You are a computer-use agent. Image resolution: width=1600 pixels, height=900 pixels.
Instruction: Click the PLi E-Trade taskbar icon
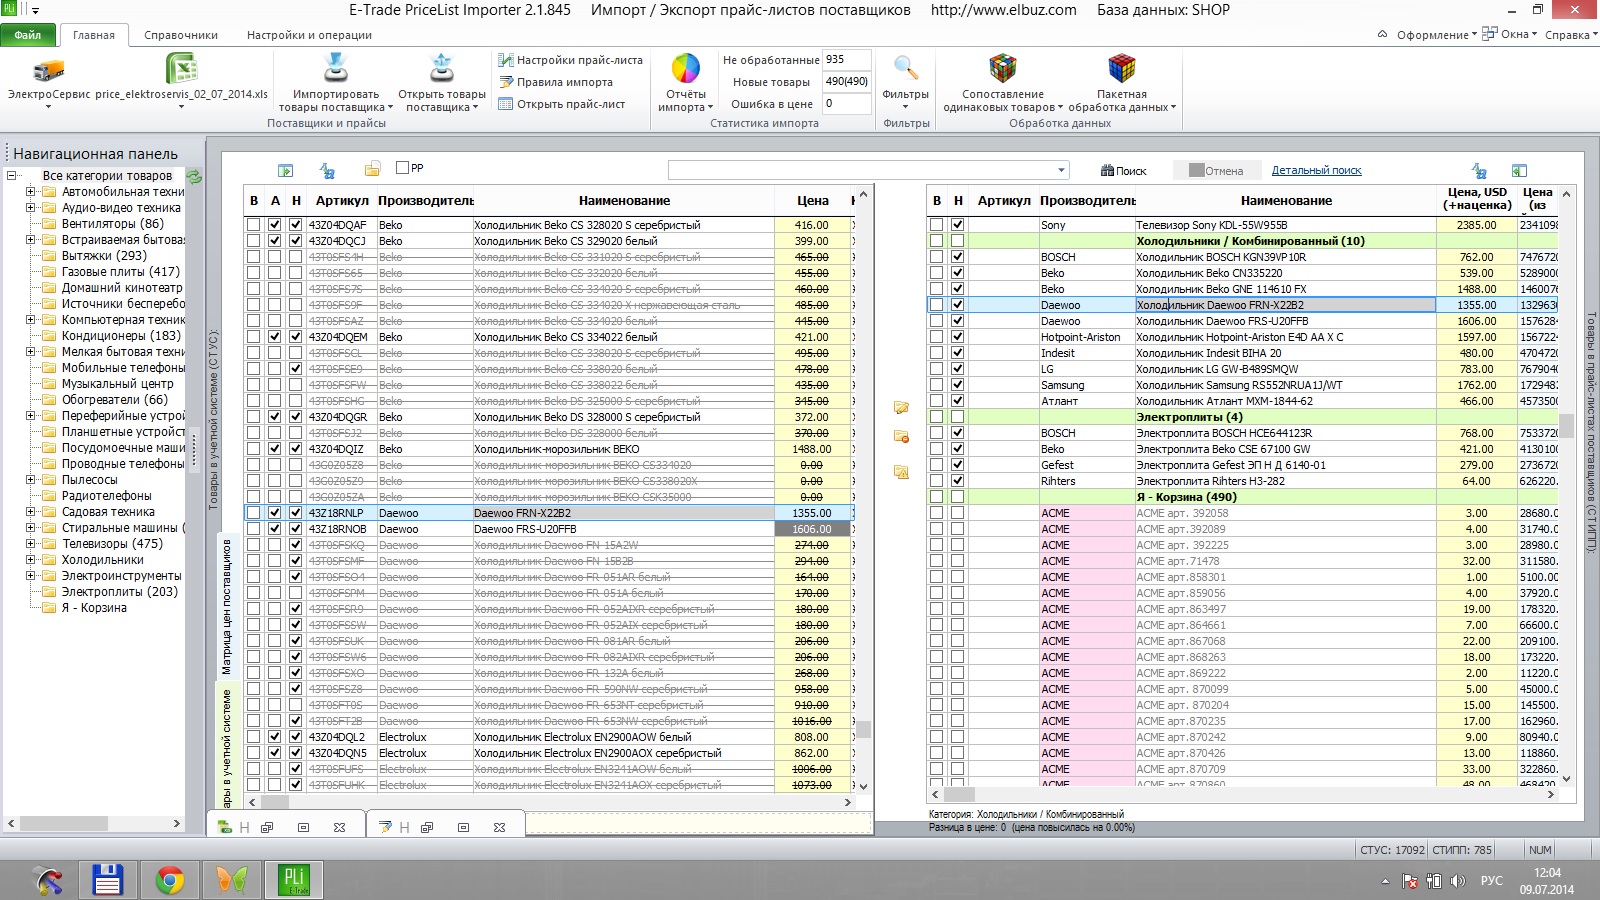pyautogui.click(x=294, y=880)
